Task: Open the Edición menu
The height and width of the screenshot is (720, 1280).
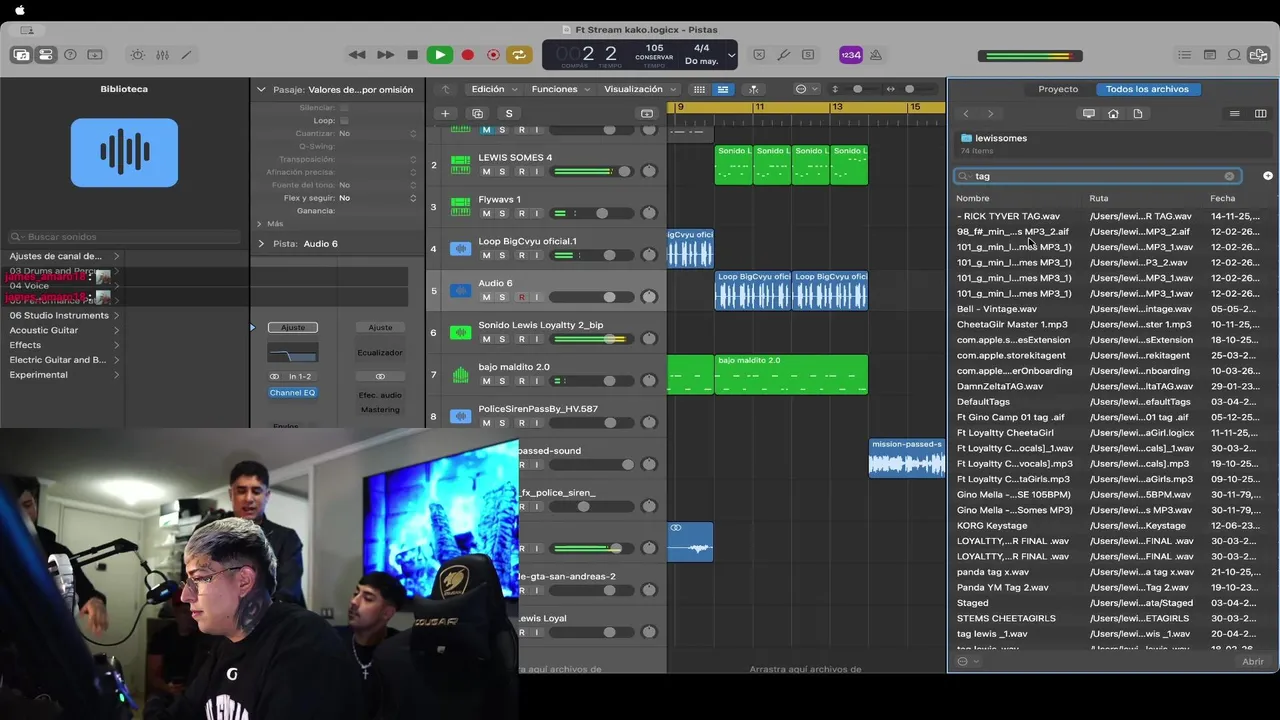Action: click(493, 89)
